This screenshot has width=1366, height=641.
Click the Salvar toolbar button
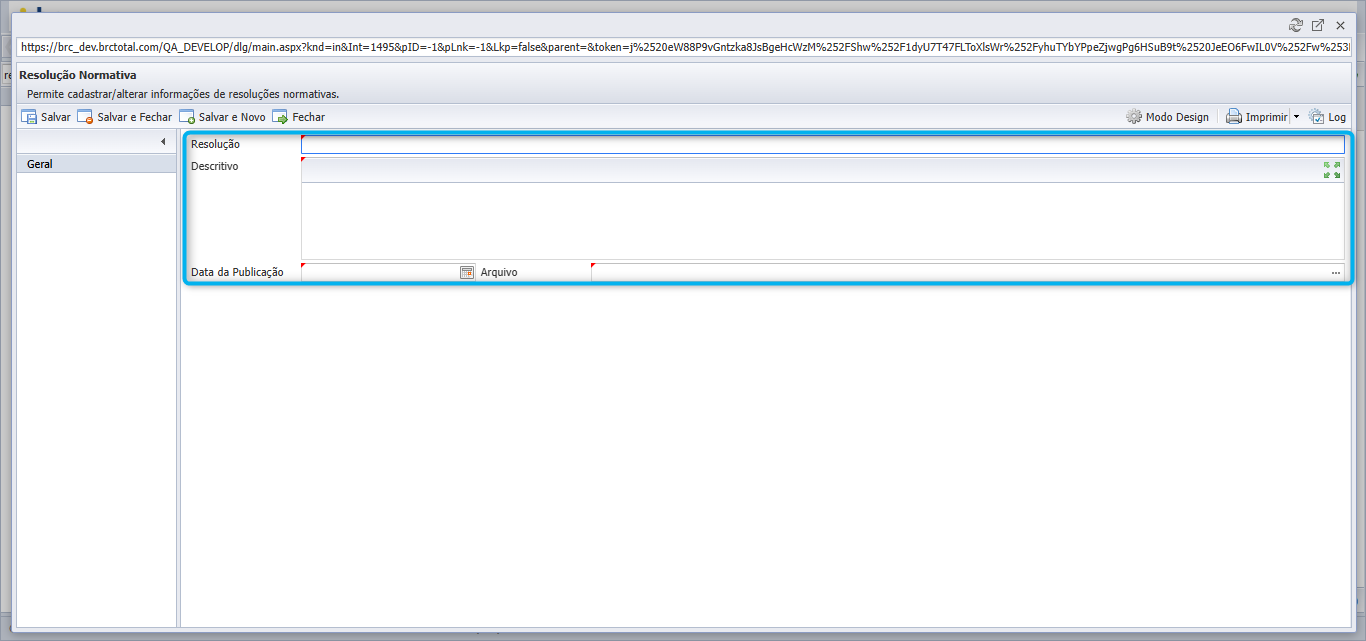46,117
